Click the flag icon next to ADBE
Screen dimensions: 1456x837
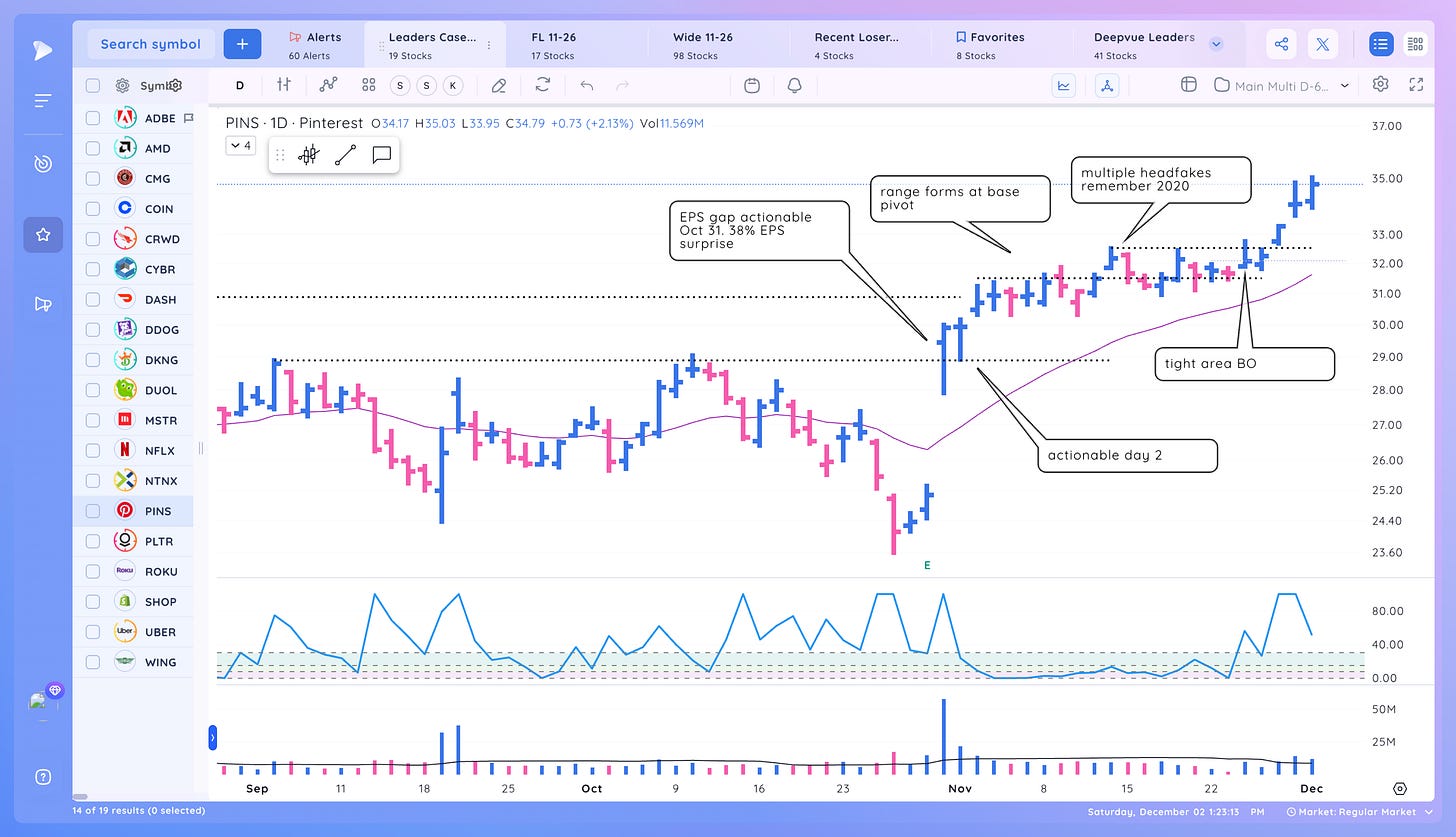pyautogui.click(x=188, y=118)
